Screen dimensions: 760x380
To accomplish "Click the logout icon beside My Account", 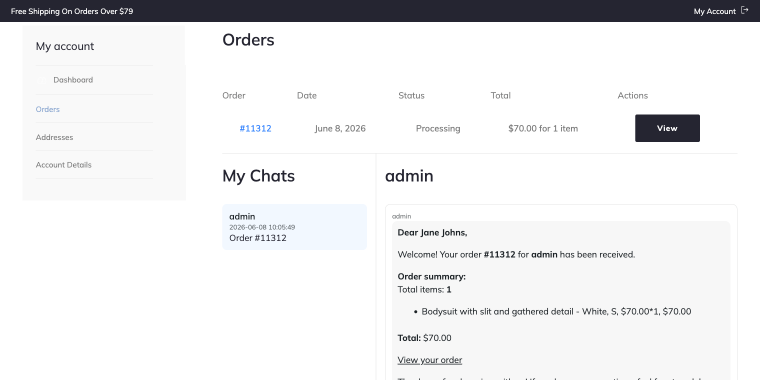I will click(745, 11).
